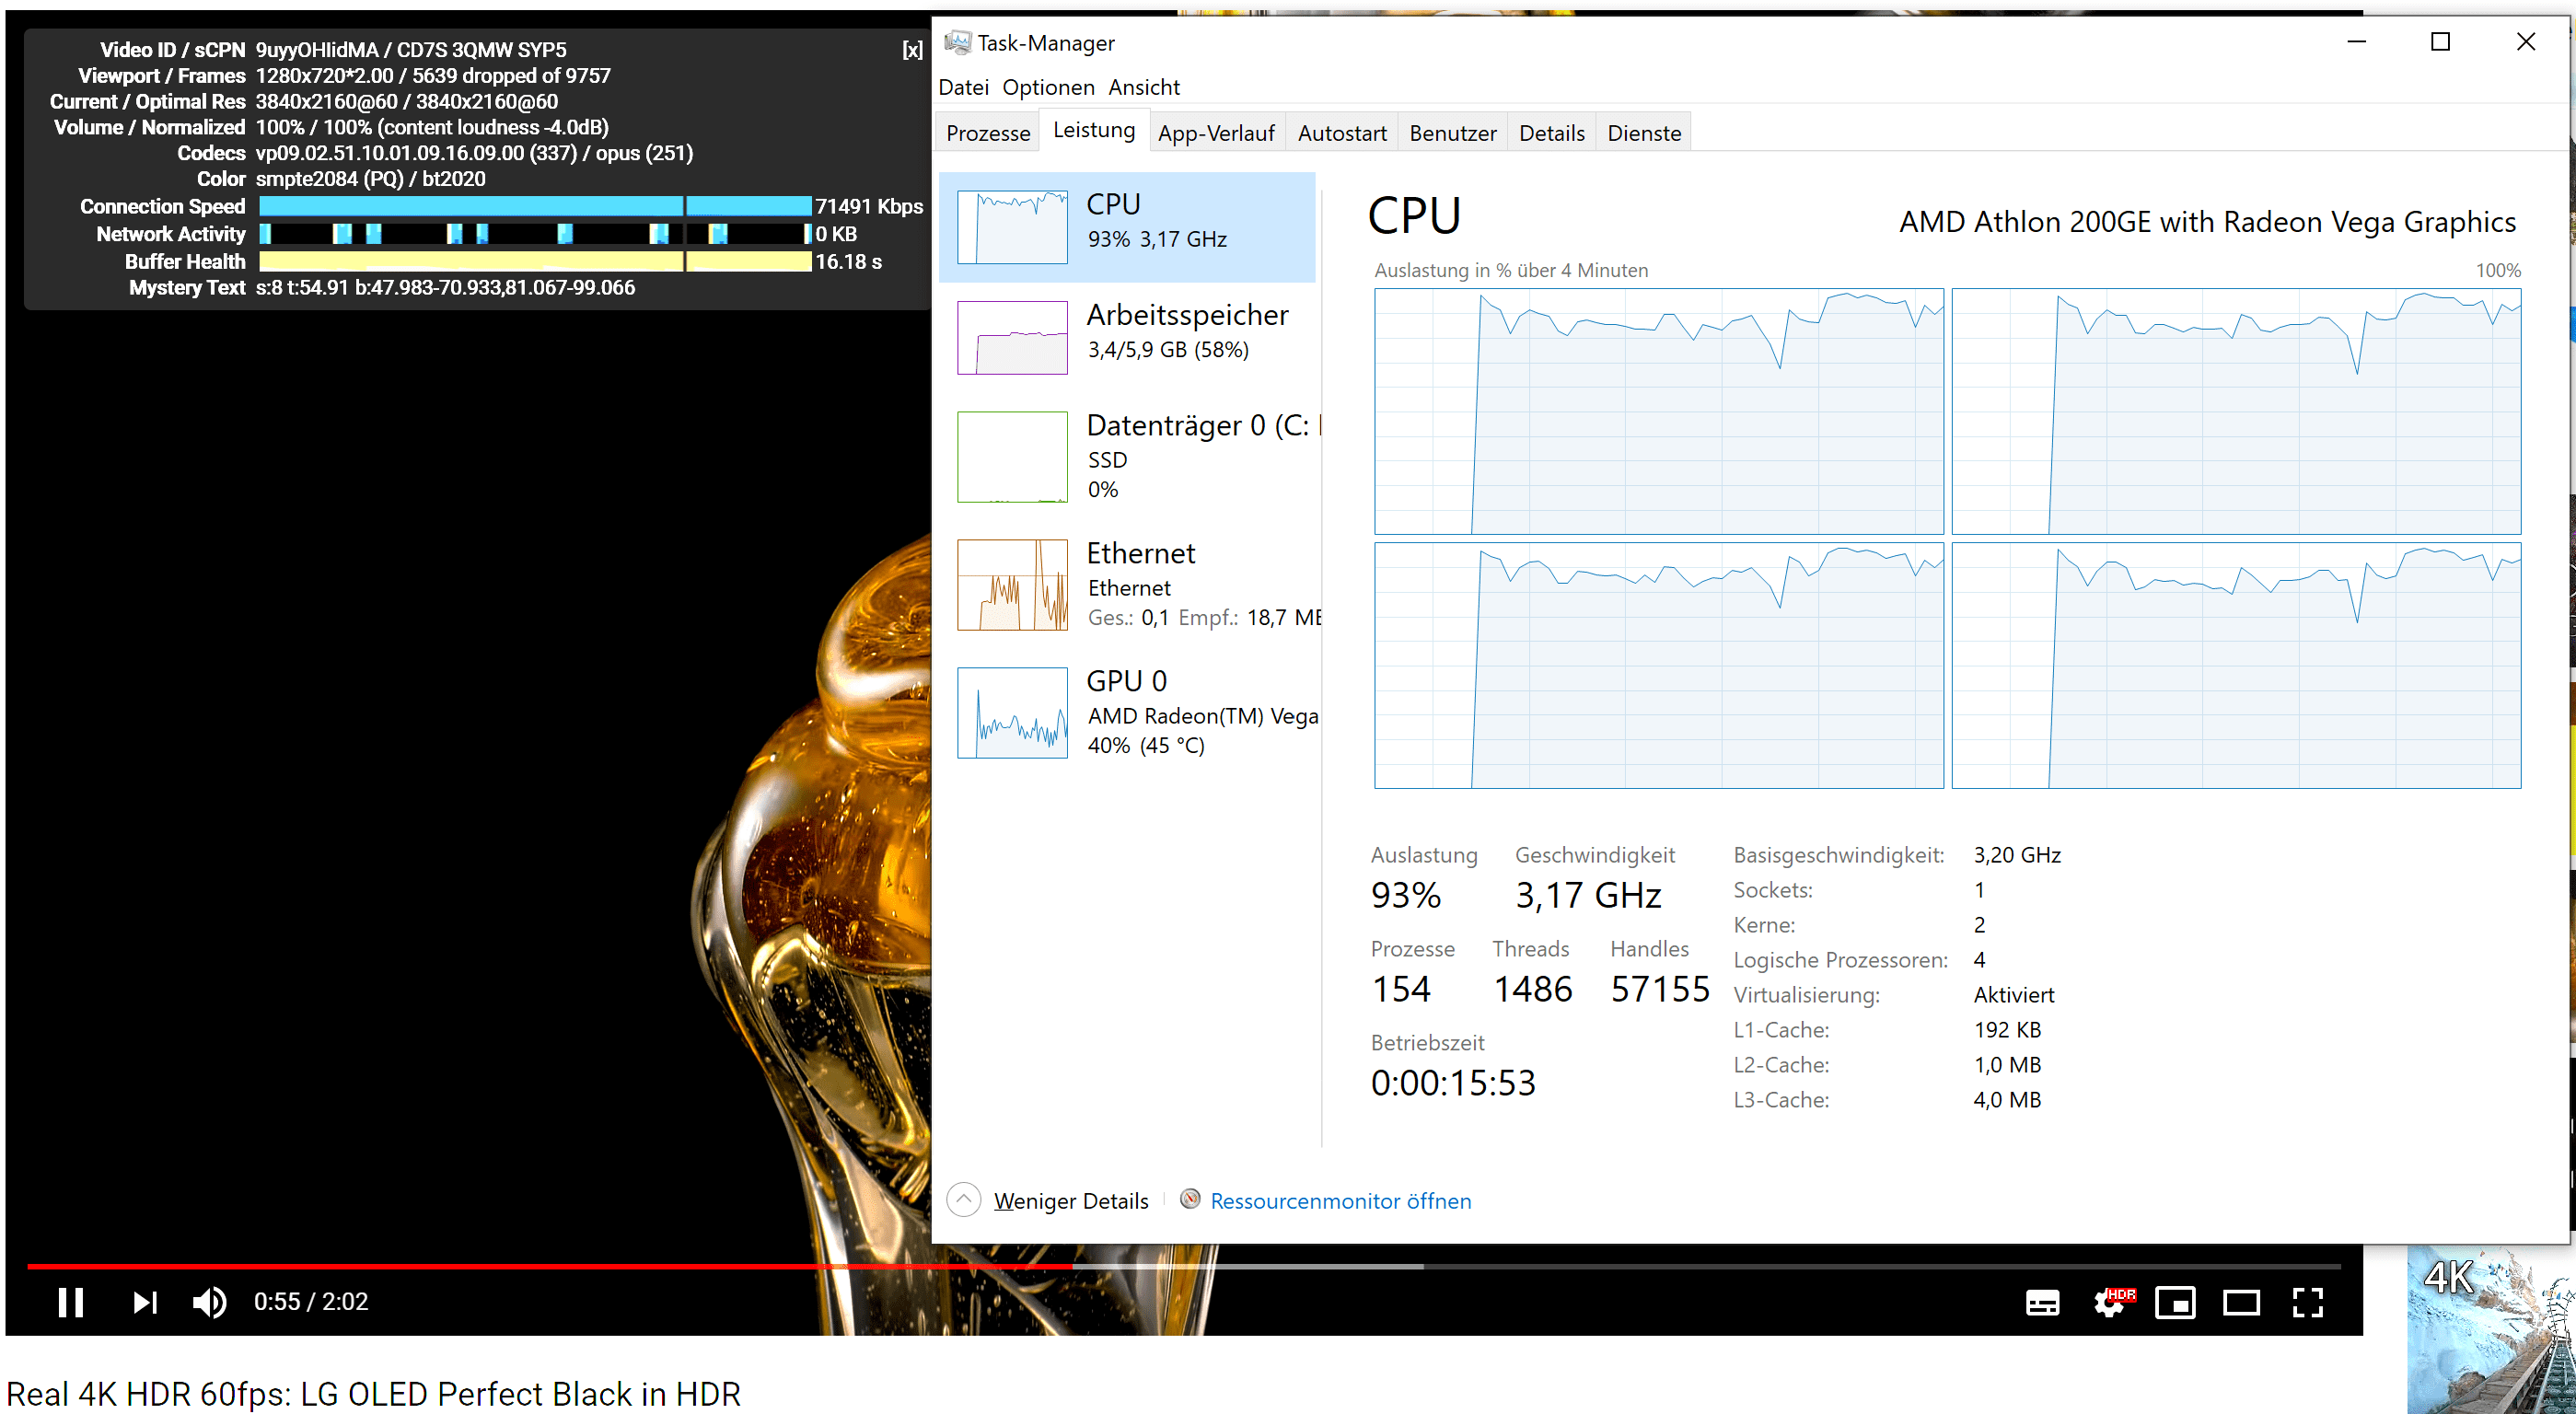Click the bottom-right CPU core graph

click(2236, 665)
